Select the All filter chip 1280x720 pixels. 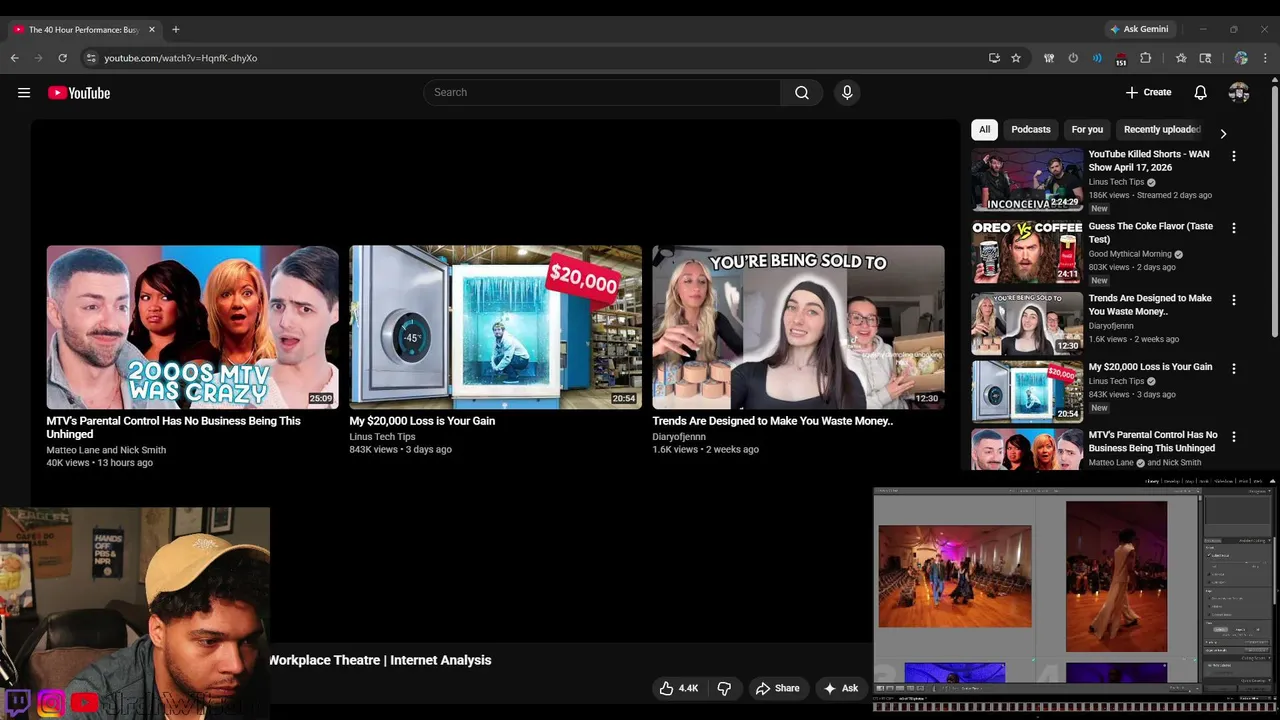pos(984,129)
